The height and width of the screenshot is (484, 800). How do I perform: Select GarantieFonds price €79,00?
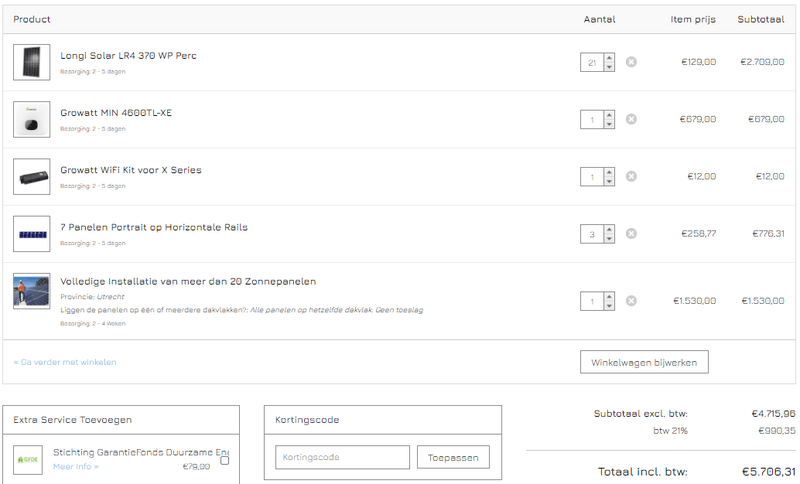pos(196,467)
